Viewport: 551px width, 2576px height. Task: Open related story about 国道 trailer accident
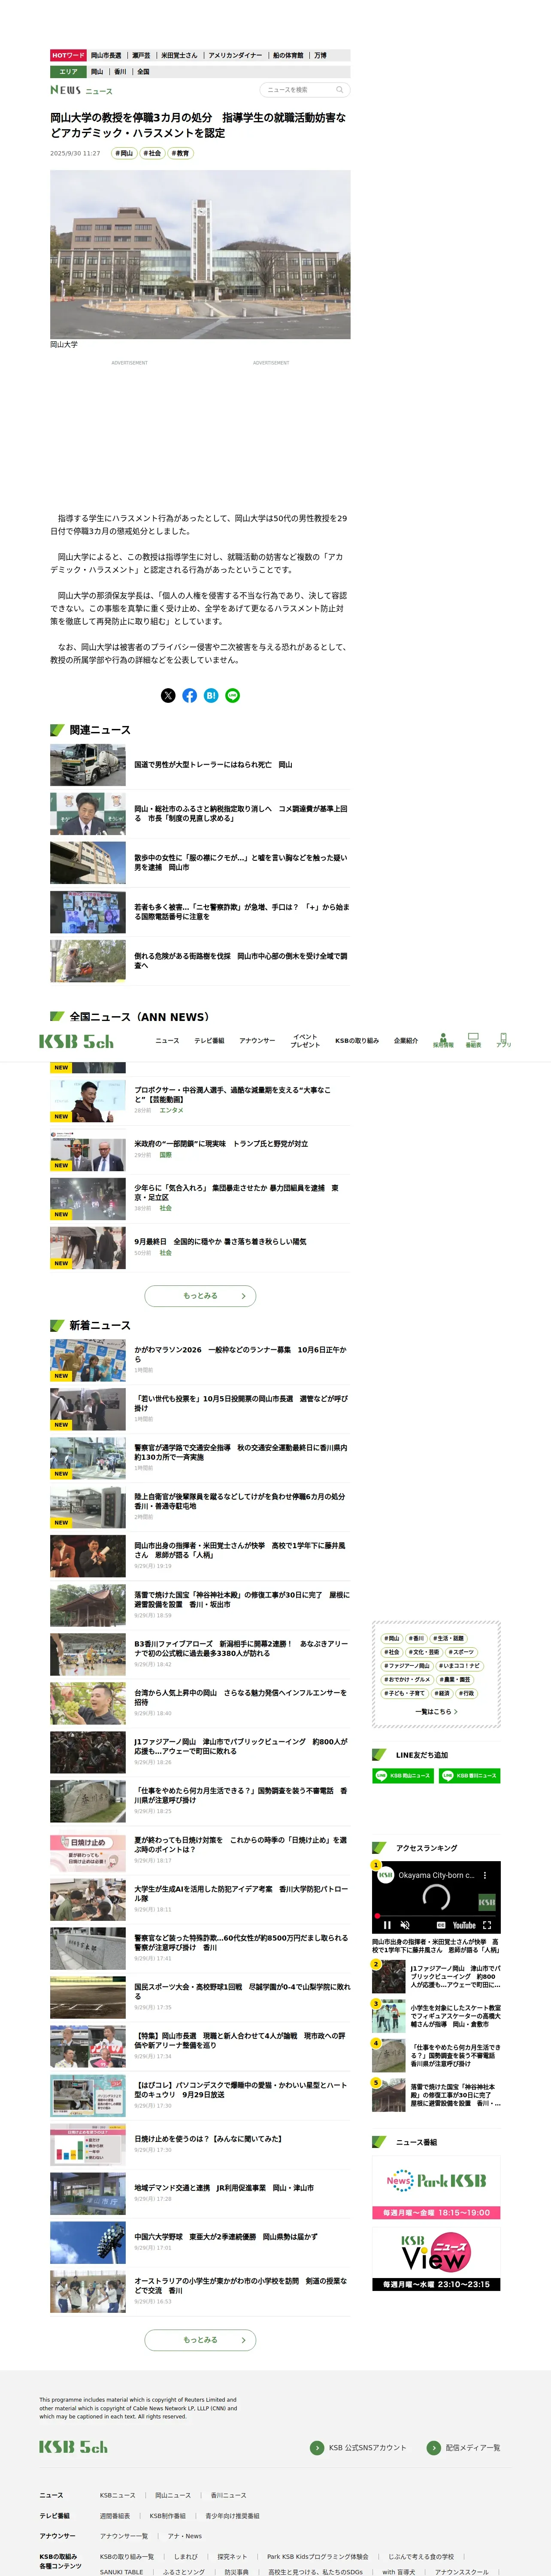(213, 764)
